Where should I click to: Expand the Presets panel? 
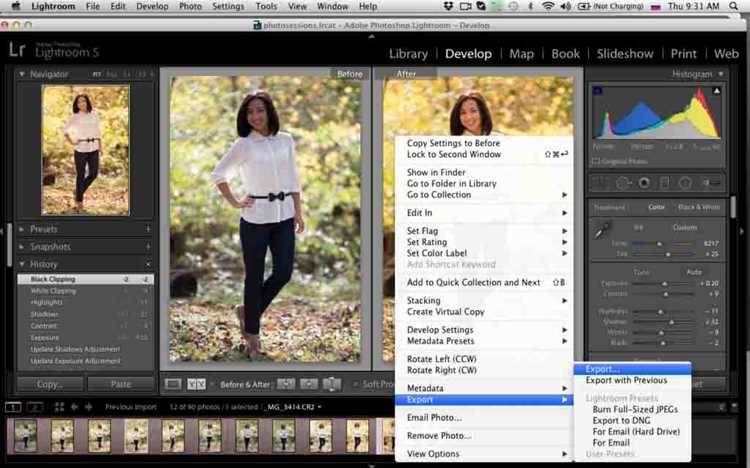click(x=22, y=229)
